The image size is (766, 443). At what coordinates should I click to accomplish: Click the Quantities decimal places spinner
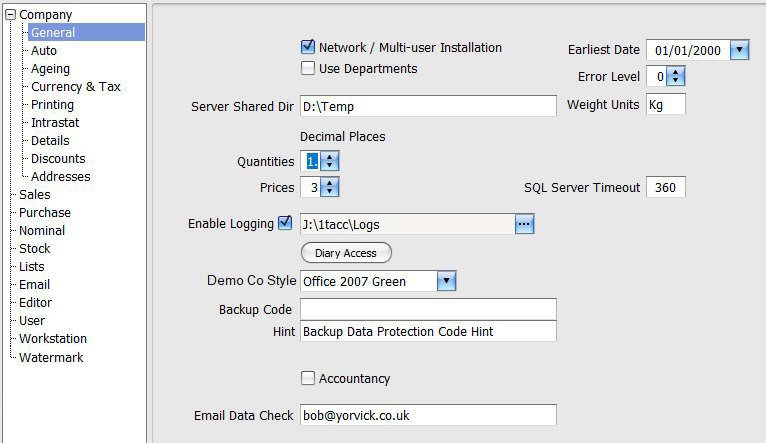pos(331,161)
